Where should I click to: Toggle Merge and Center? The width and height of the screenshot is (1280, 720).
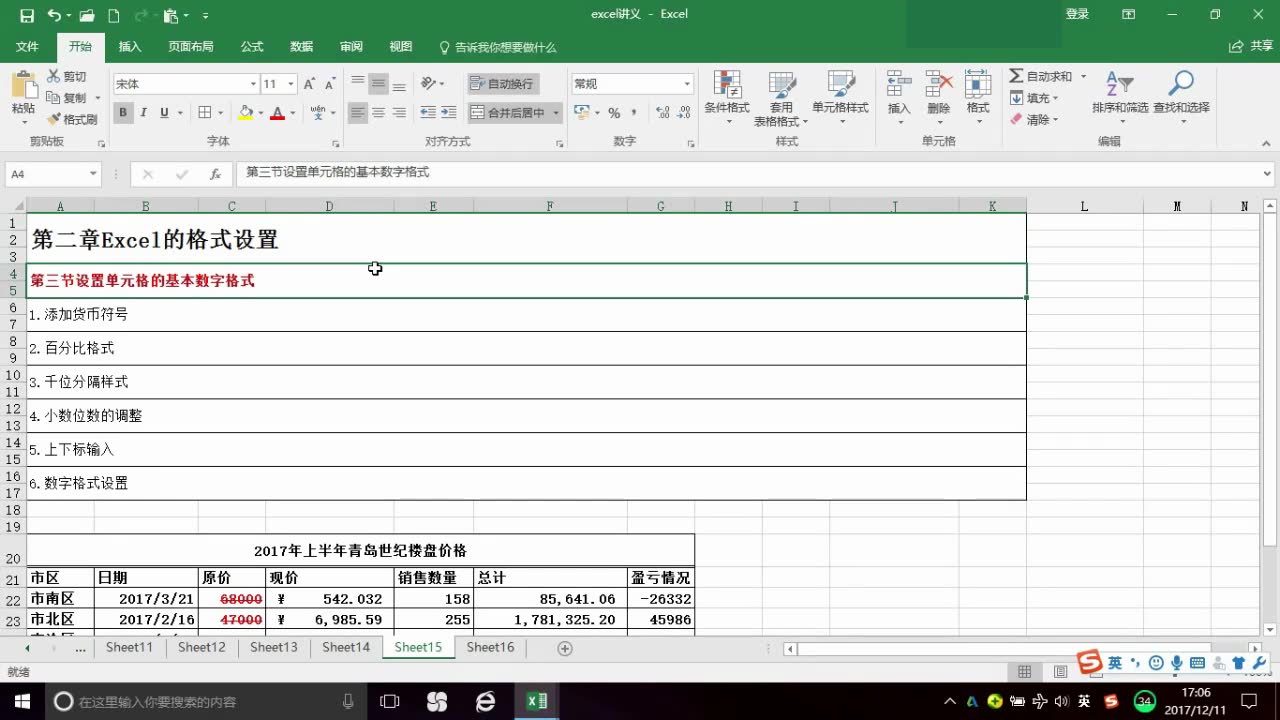coord(510,113)
